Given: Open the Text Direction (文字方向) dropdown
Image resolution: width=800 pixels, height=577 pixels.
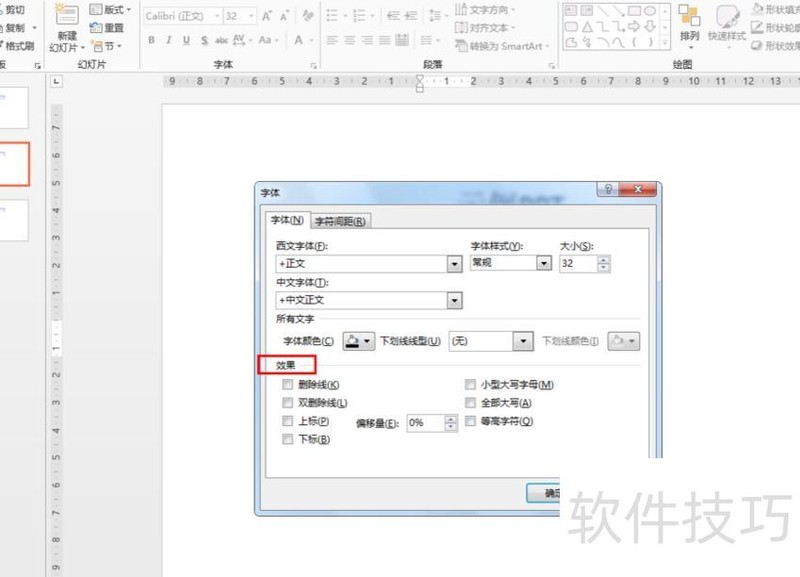Looking at the screenshot, I should 485,10.
